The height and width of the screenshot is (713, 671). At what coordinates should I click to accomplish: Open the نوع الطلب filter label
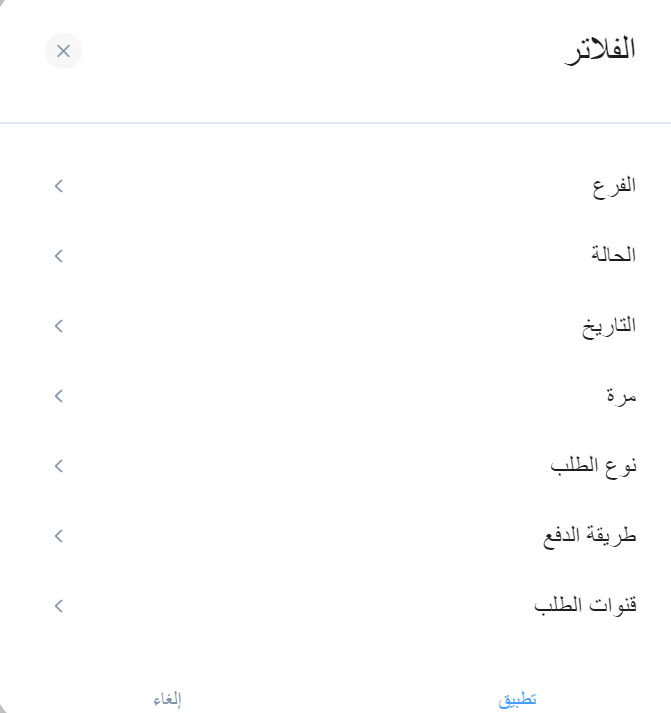pyautogui.click(x=594, y=466)
